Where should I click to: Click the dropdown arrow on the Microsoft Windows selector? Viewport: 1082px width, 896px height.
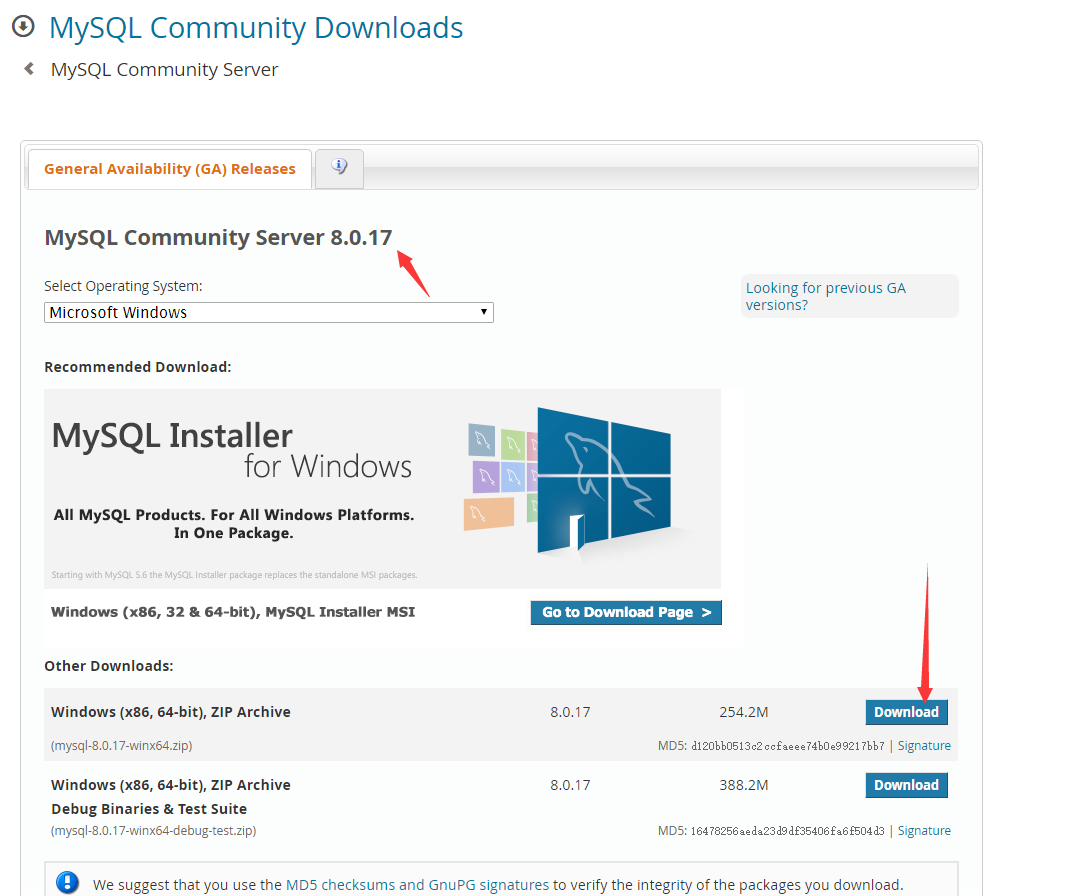[483, 312]
